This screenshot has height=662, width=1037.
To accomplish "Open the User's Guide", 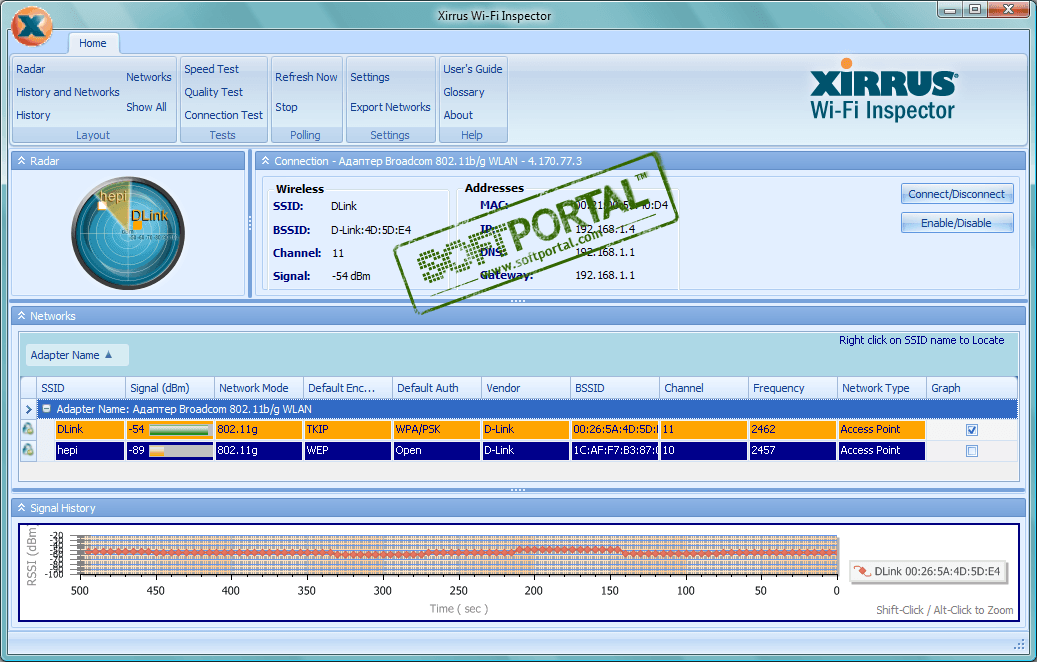I will point(473,69).
